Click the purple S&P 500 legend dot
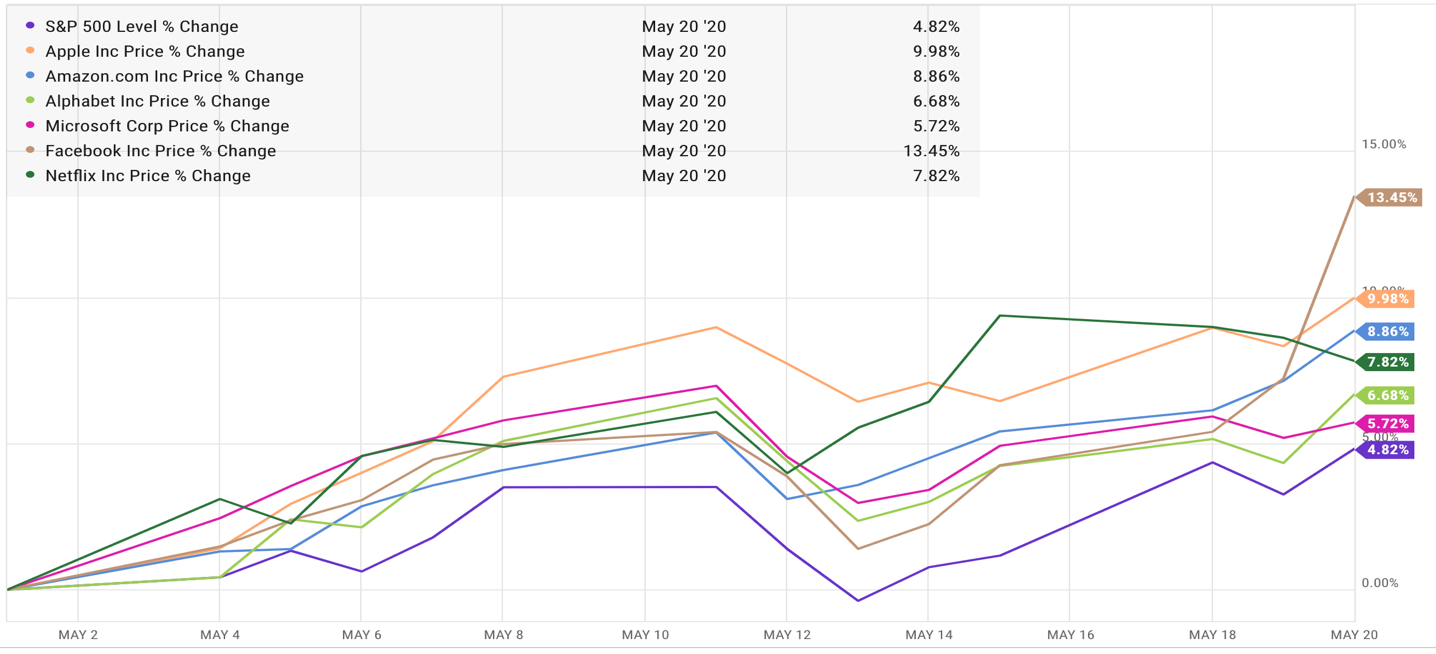The height and width of the screenshot is (654, 1436). [31, 26]
